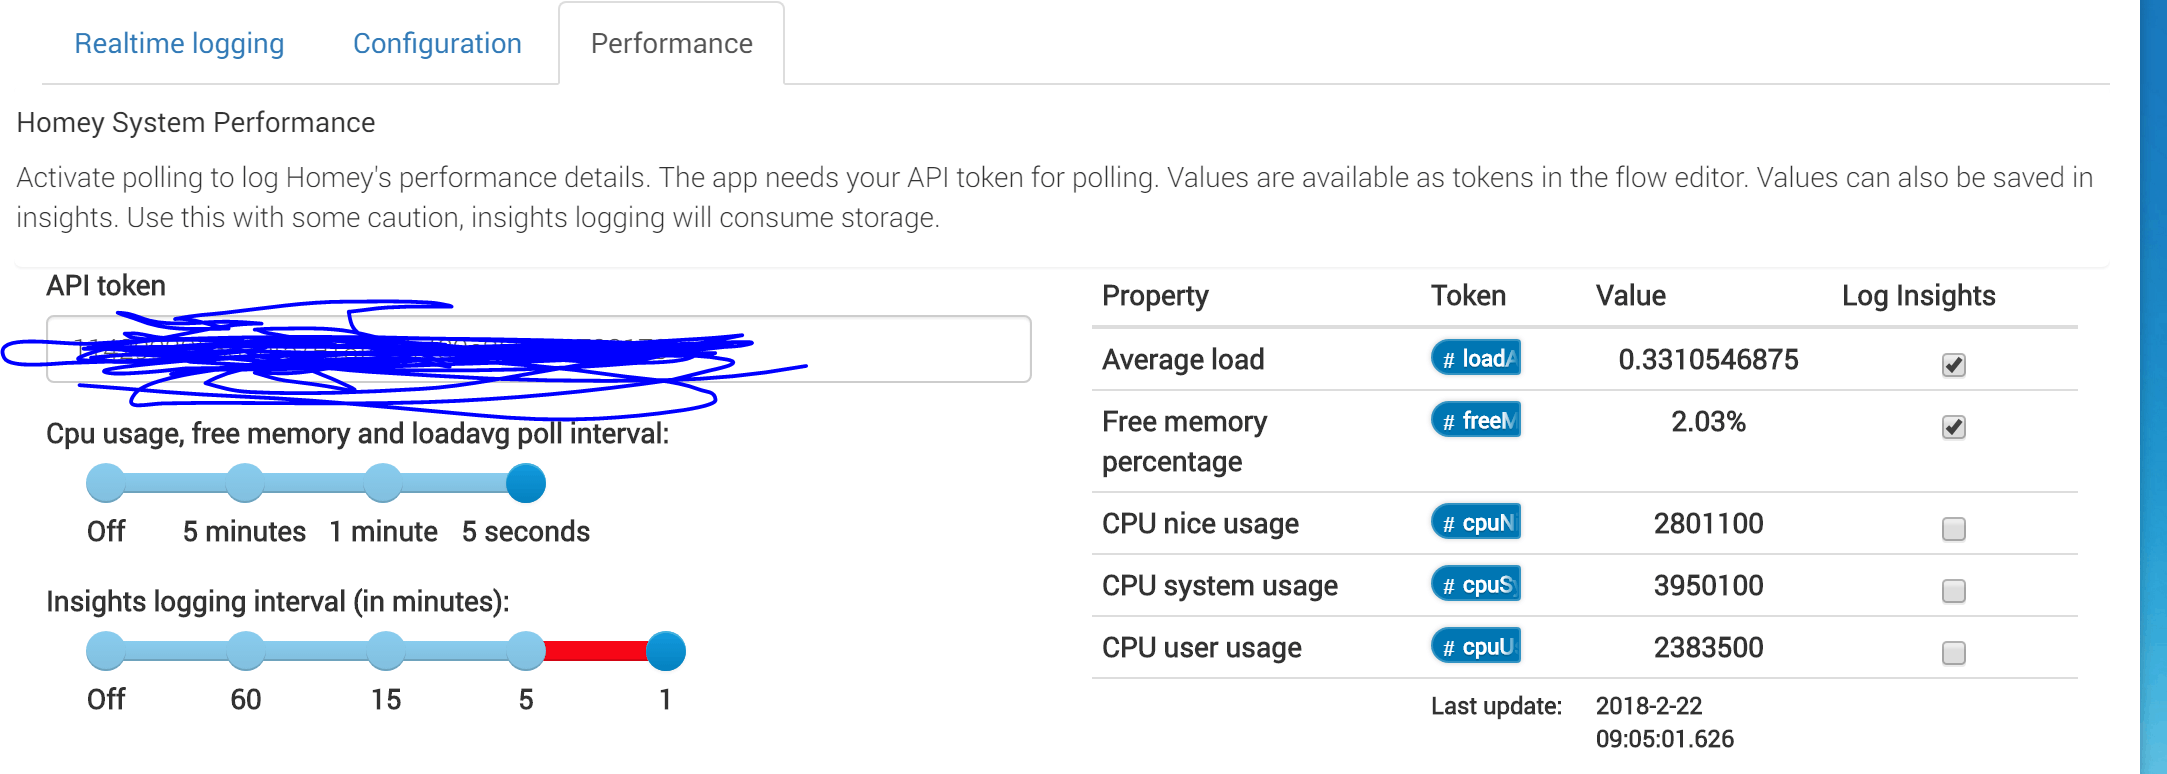Screen dimensions: 2167x774
Task: Open the Realtime logging tab
Action: click(x=179, y=44)
